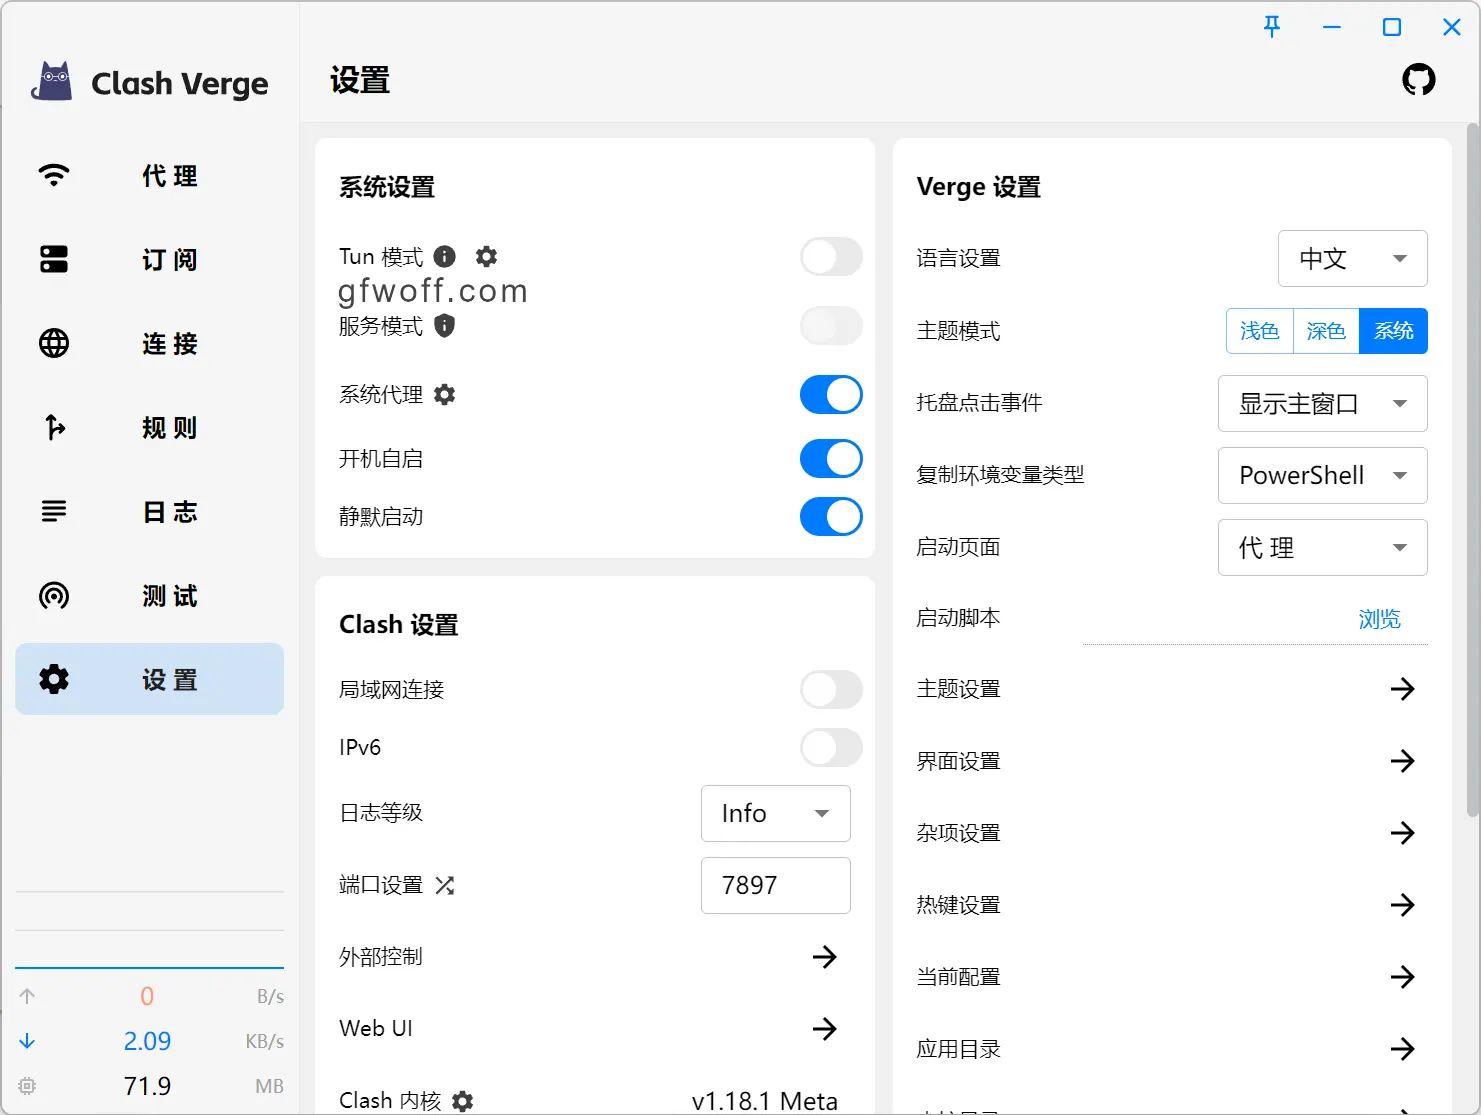Click the settings page vertical scrollbar
Viewport: 1481px width, 1115px height.
1472,470
